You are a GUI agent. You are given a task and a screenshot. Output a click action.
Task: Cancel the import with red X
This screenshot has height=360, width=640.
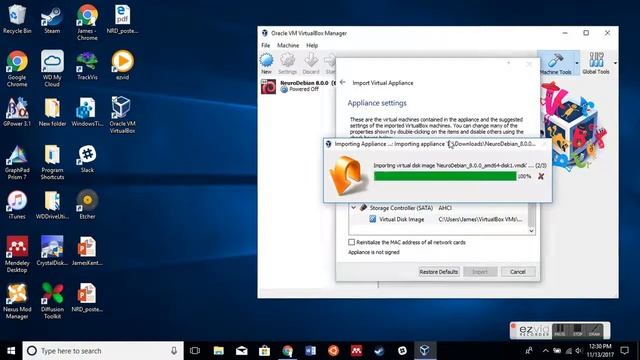541,176
